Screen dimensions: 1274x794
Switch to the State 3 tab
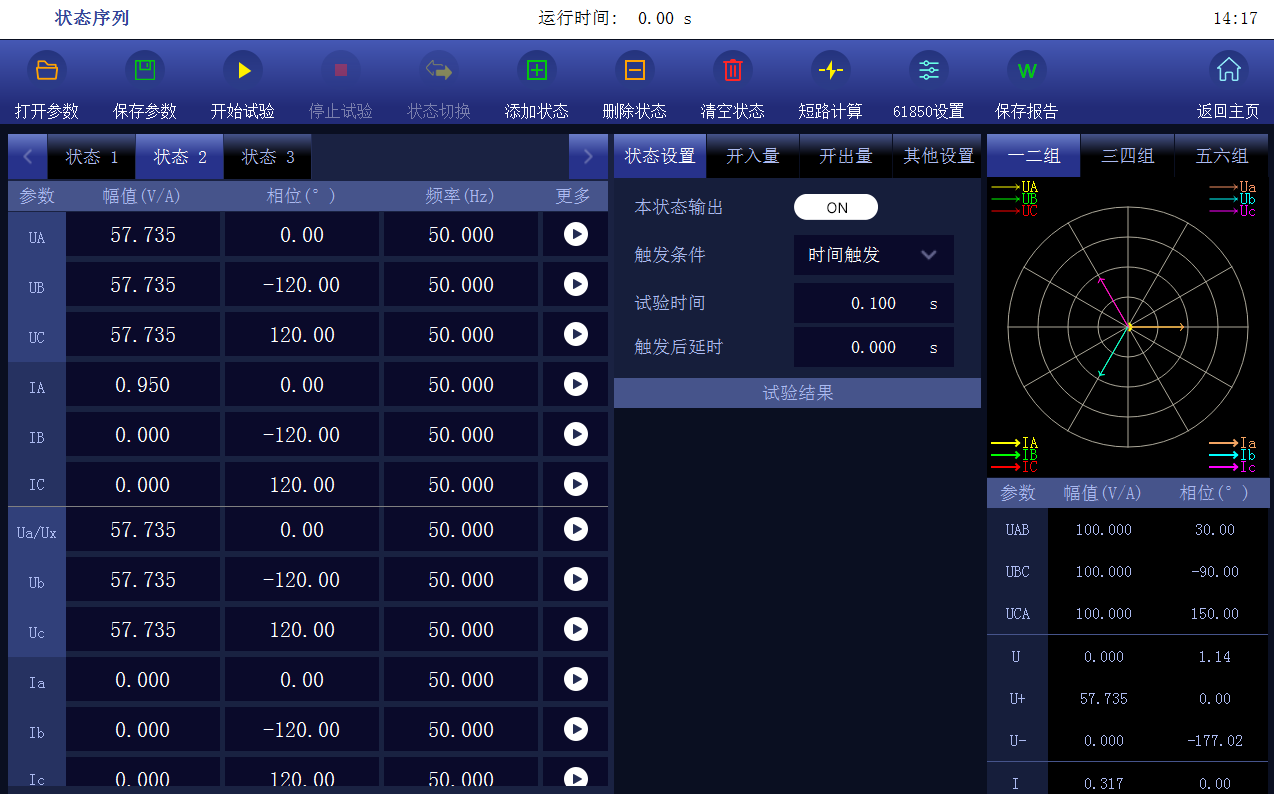tap(268, 157)
